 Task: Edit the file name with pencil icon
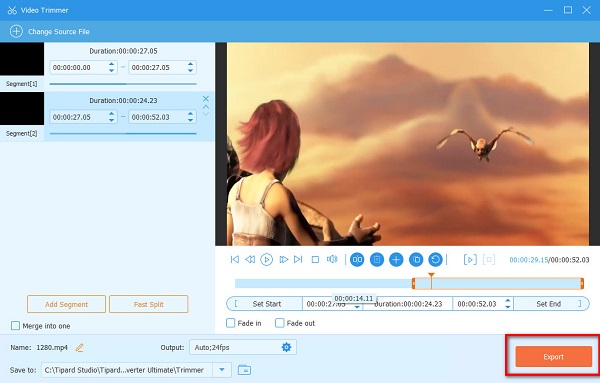[79, 347]
